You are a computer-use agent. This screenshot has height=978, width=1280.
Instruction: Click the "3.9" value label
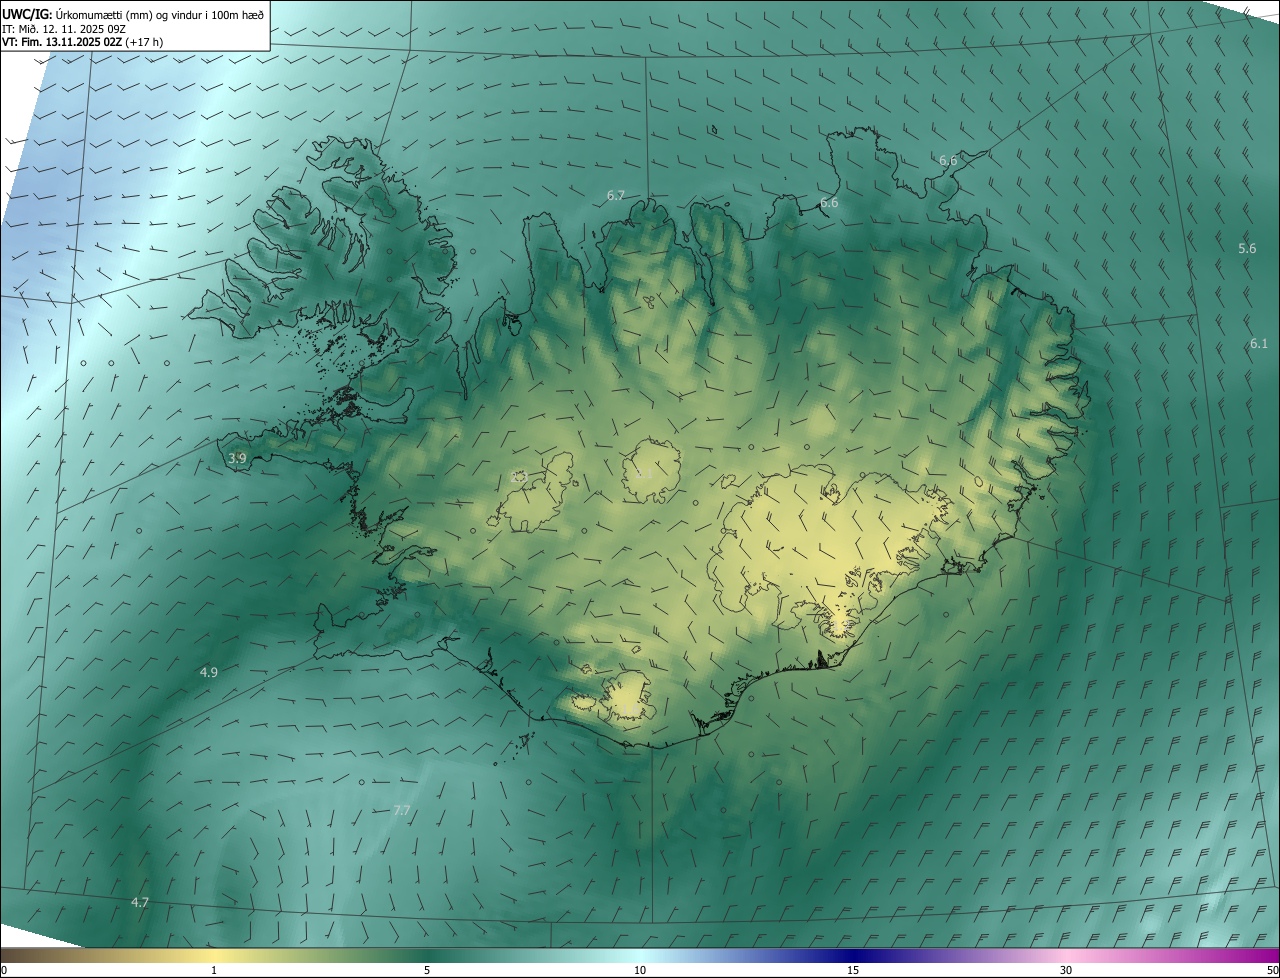[x=237, y=458]
